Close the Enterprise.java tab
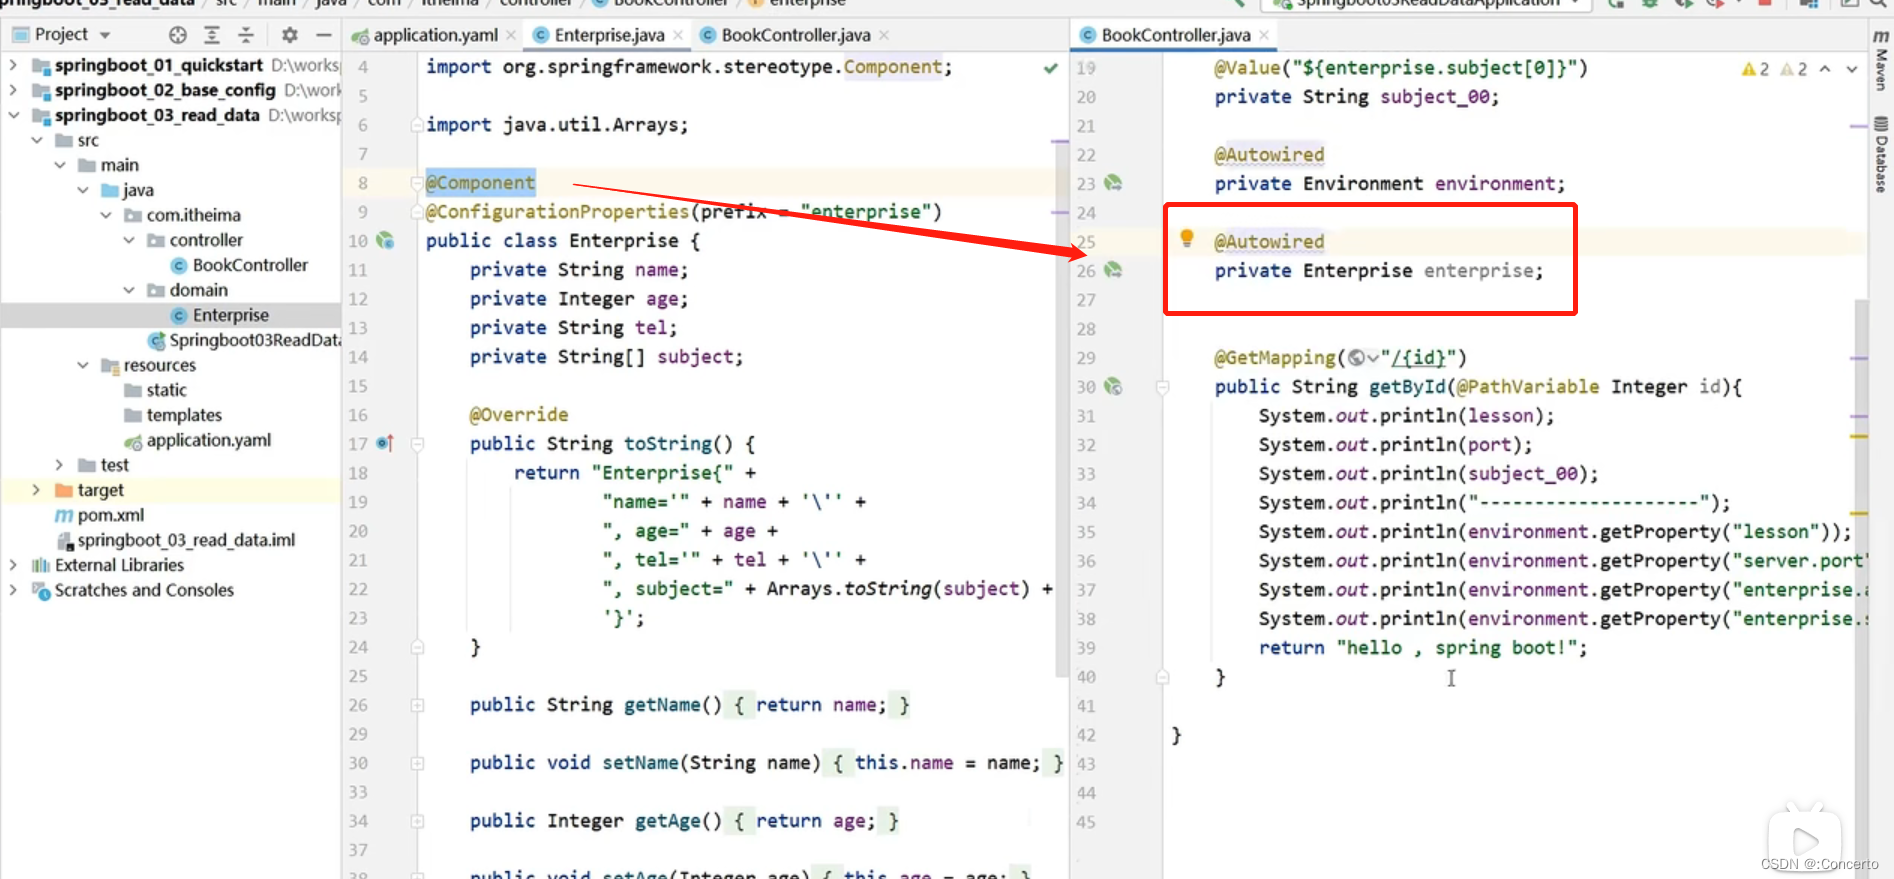1894x879 pixels. pos(678,35)
